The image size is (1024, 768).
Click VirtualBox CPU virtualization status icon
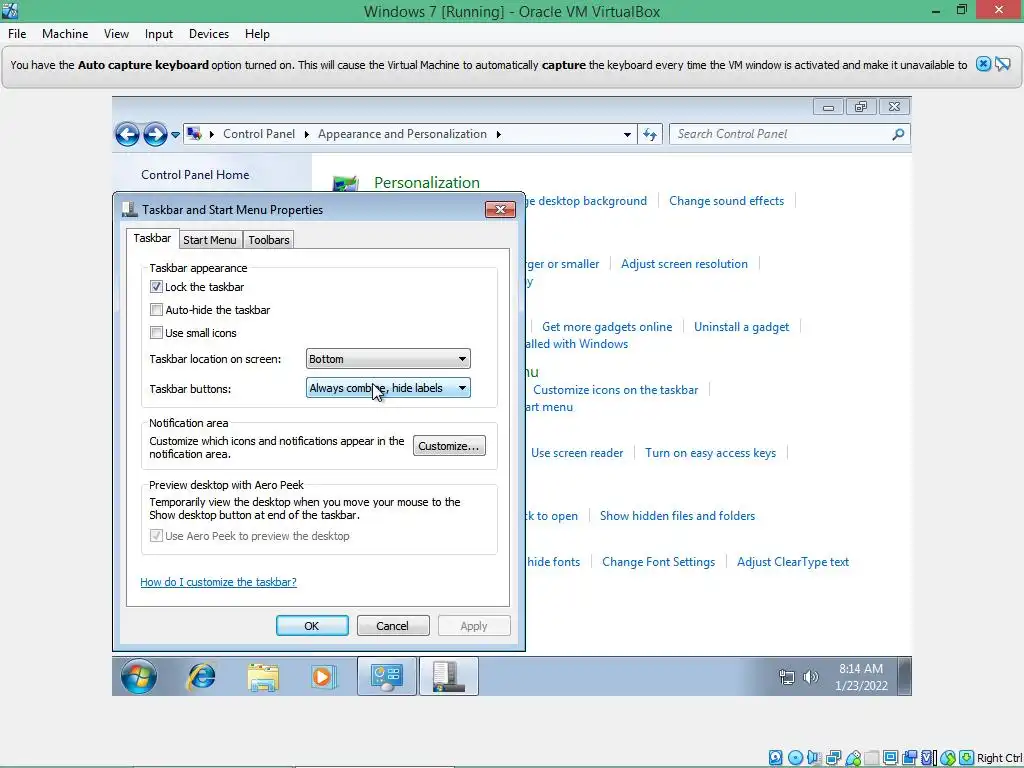pos(929,758)
